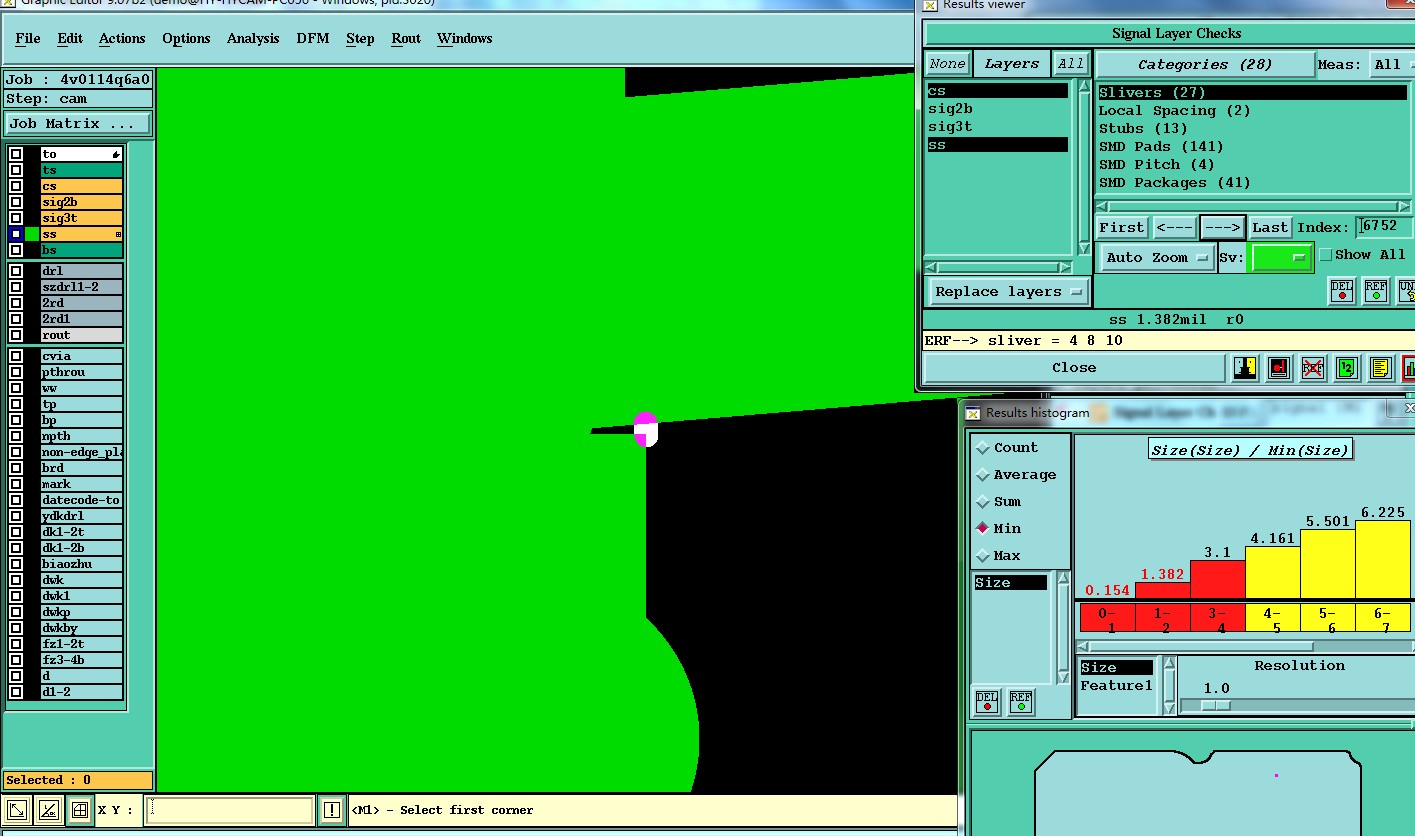Click the absolute coordinates icon in status bar
1415x836 pixels.
(16, 810)
